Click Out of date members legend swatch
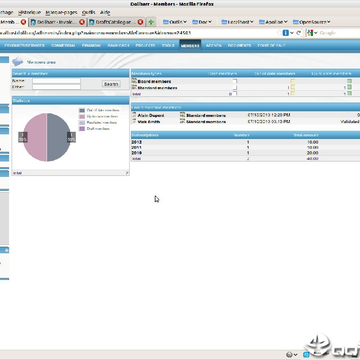 (82, 110)
